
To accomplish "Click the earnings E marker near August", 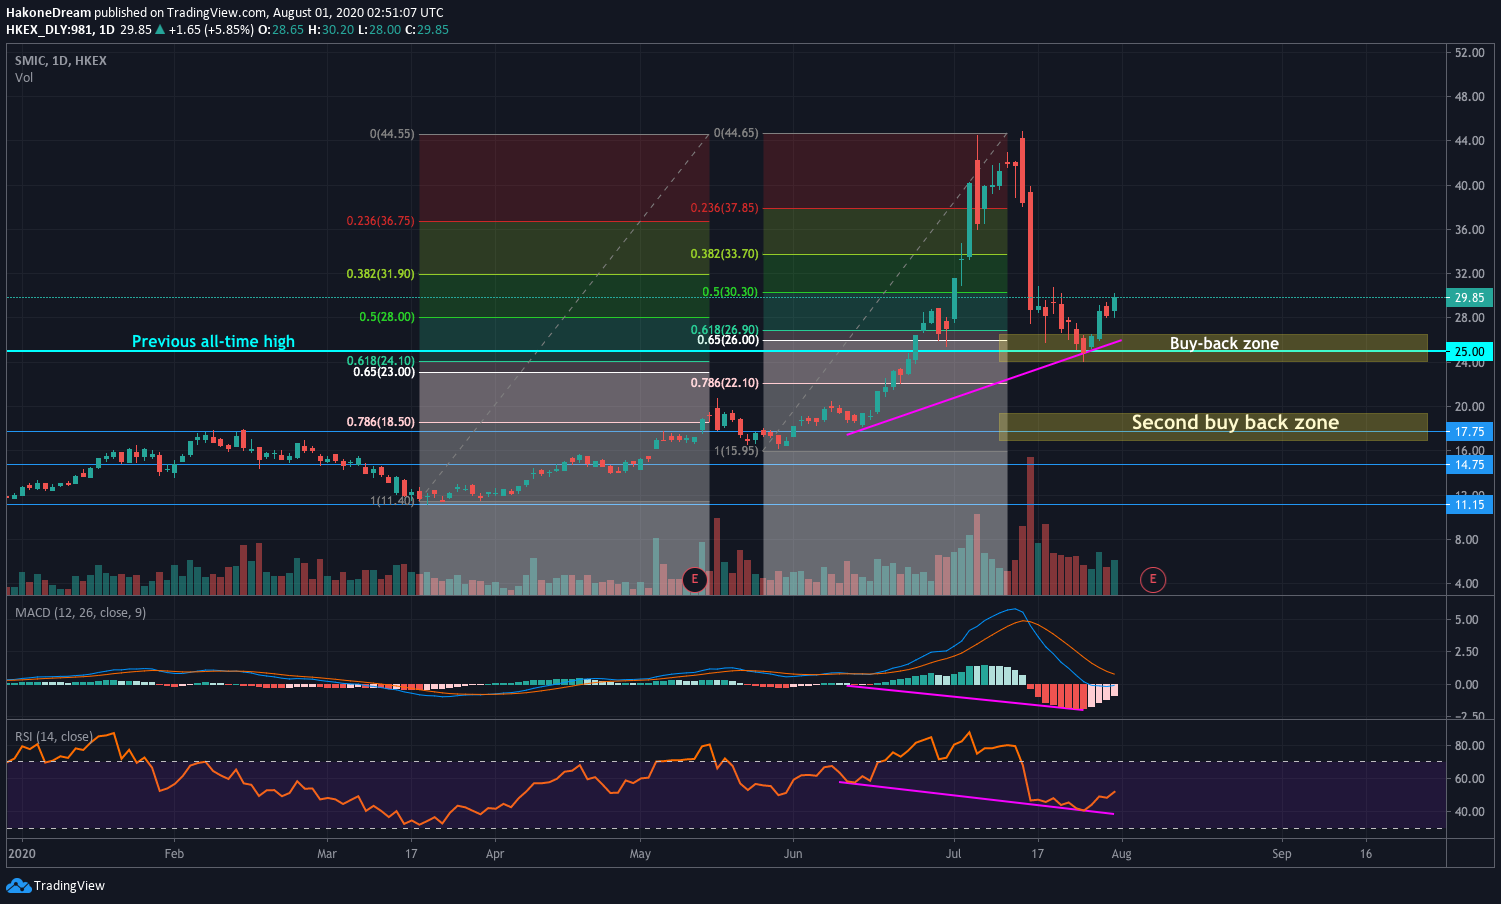I will 1153,579.
